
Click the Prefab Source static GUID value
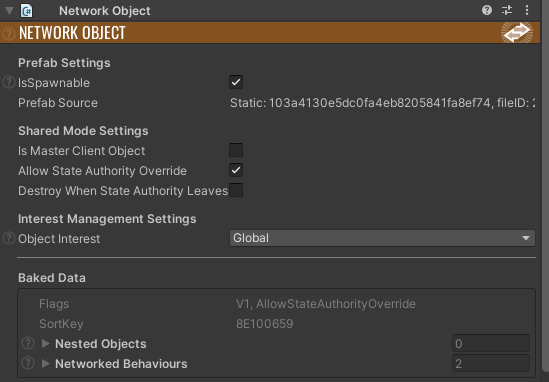[382, 103]
